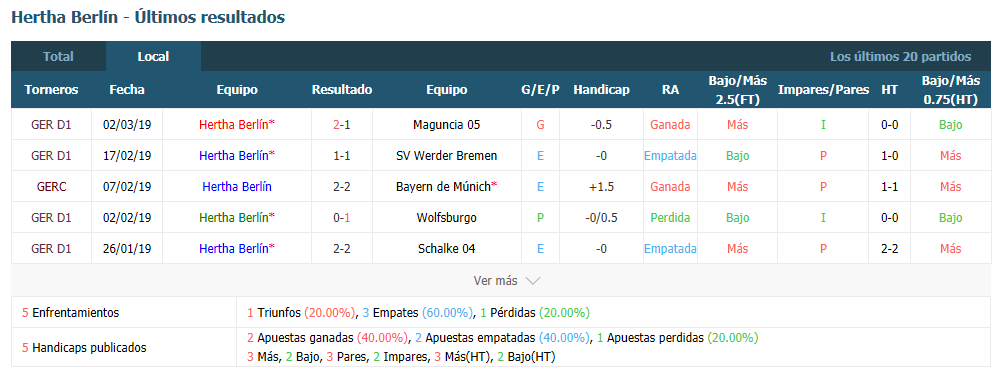998x372 pixels.
Task: Click Hertha Berlín in the 07/02/19 cup row
Action: point(237,187)
